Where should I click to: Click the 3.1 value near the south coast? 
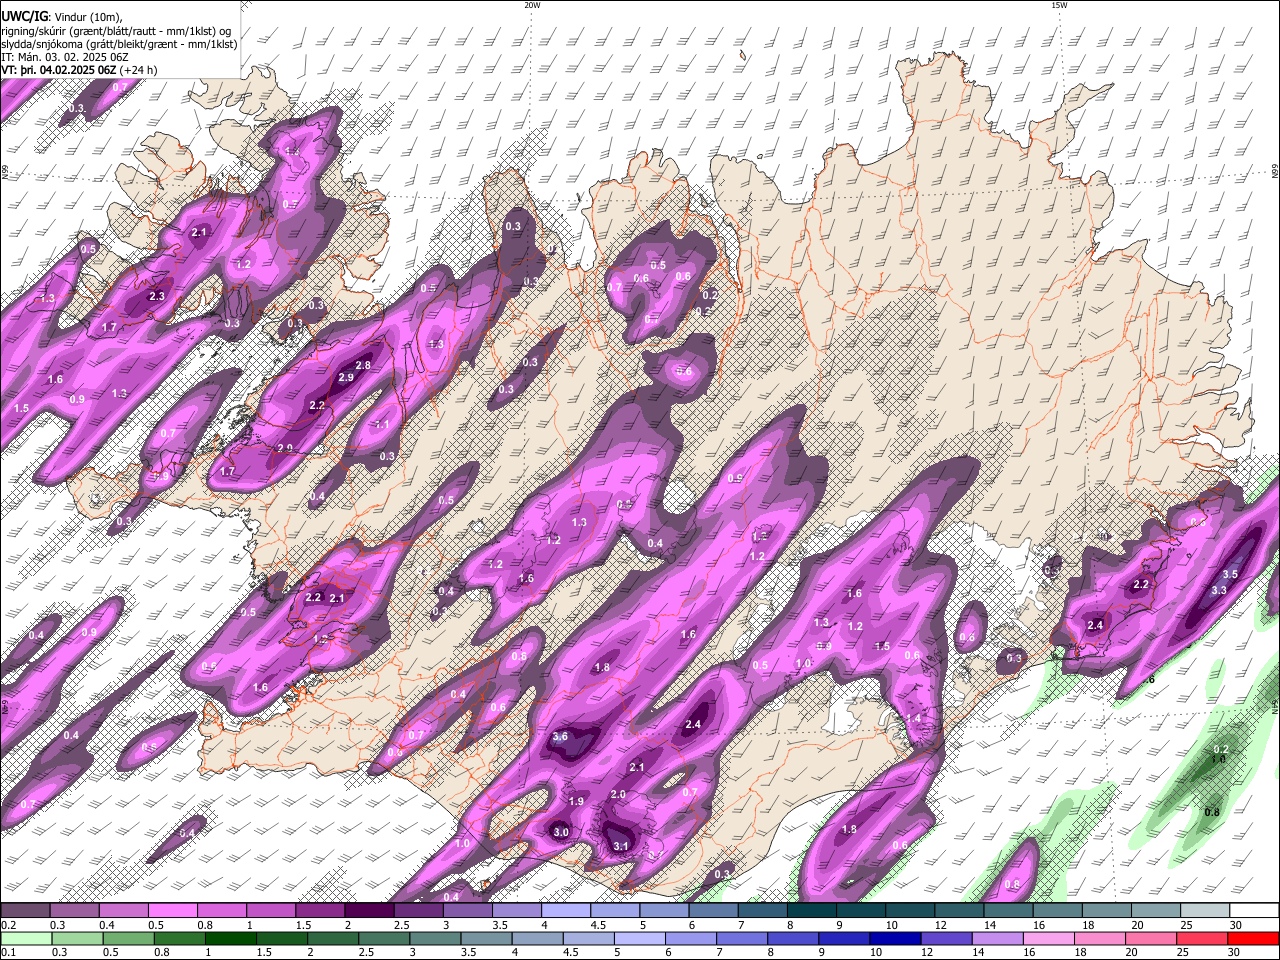pos(620,847)
